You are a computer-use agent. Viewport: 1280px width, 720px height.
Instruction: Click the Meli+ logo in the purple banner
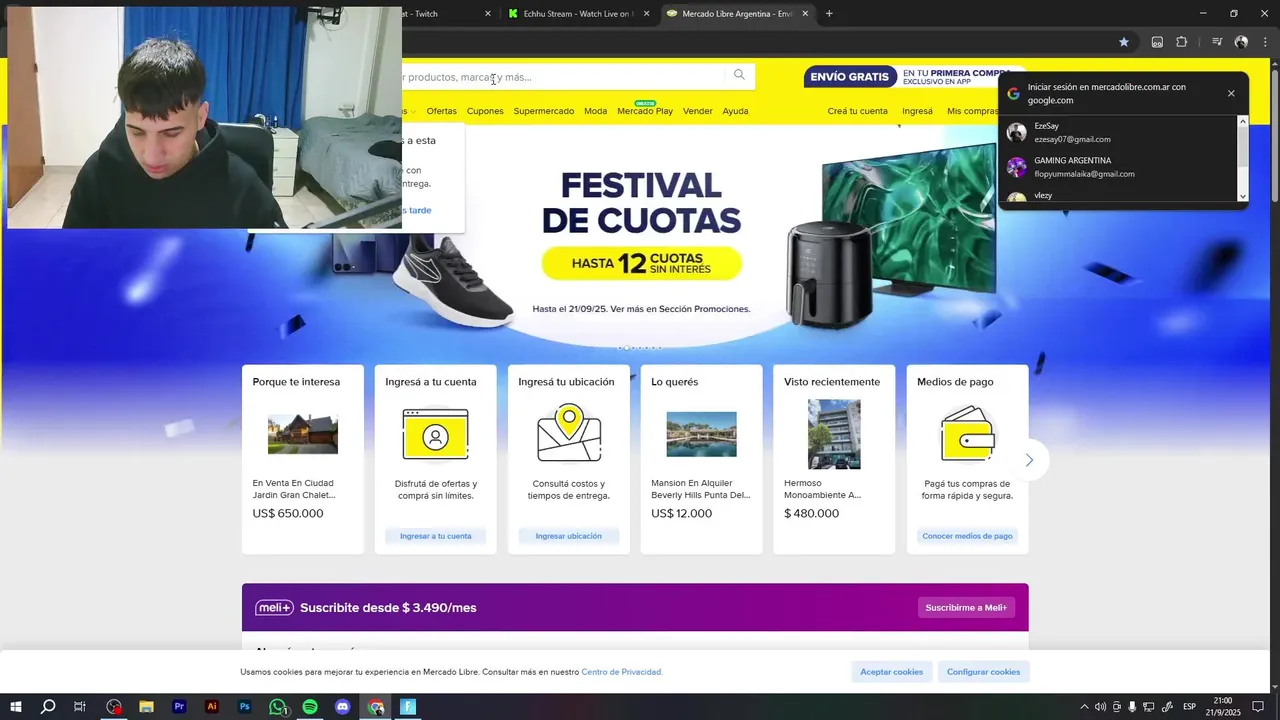274,608
